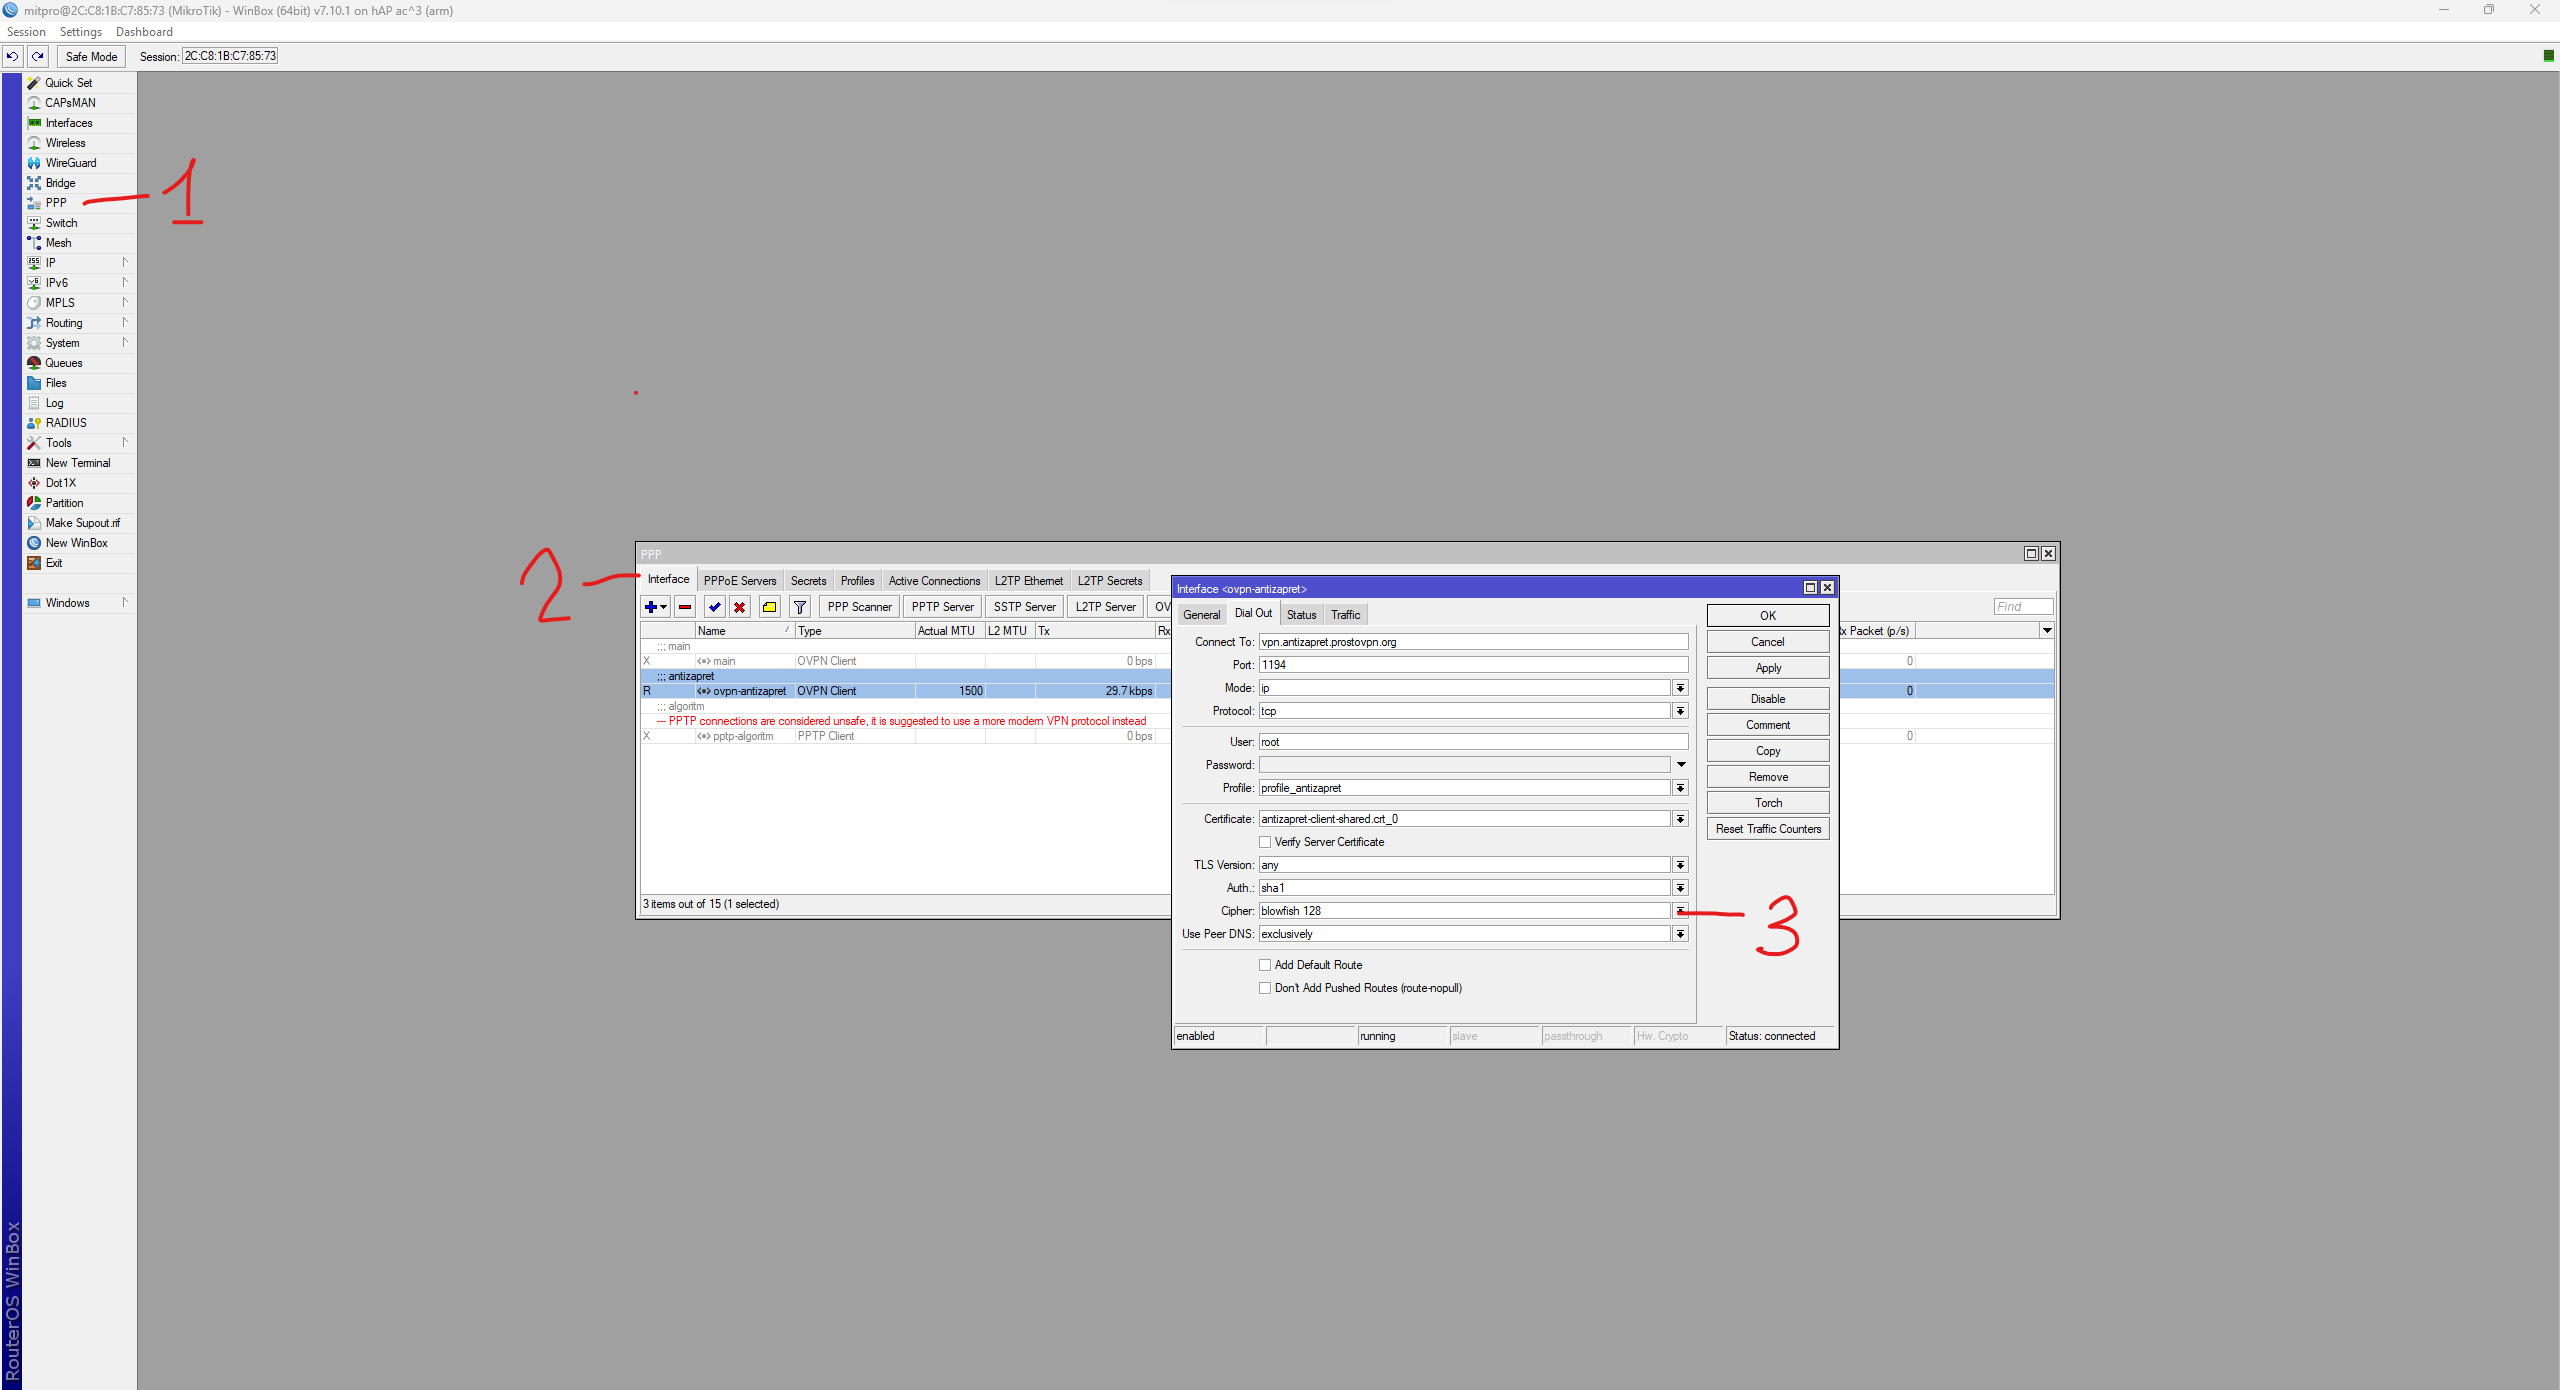2560x1390 pixels.
Task: Open Active Connections tab
Action: [934, 581]
